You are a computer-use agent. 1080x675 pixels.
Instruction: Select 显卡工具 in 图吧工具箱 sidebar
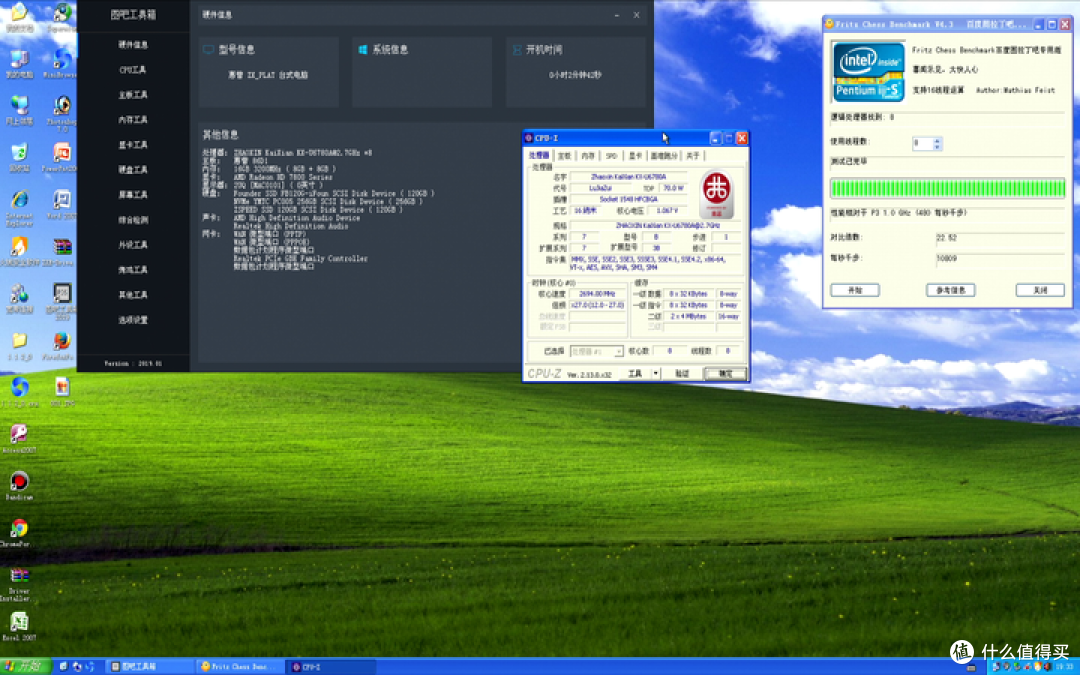pyautogui.click(x=133, y=145)
